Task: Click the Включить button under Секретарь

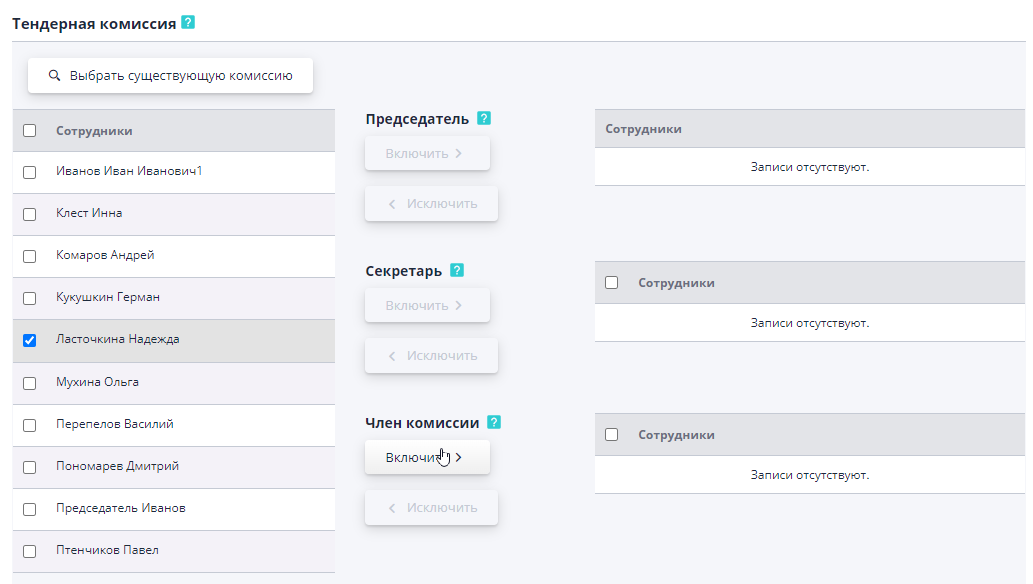Action: click(427, 304)
